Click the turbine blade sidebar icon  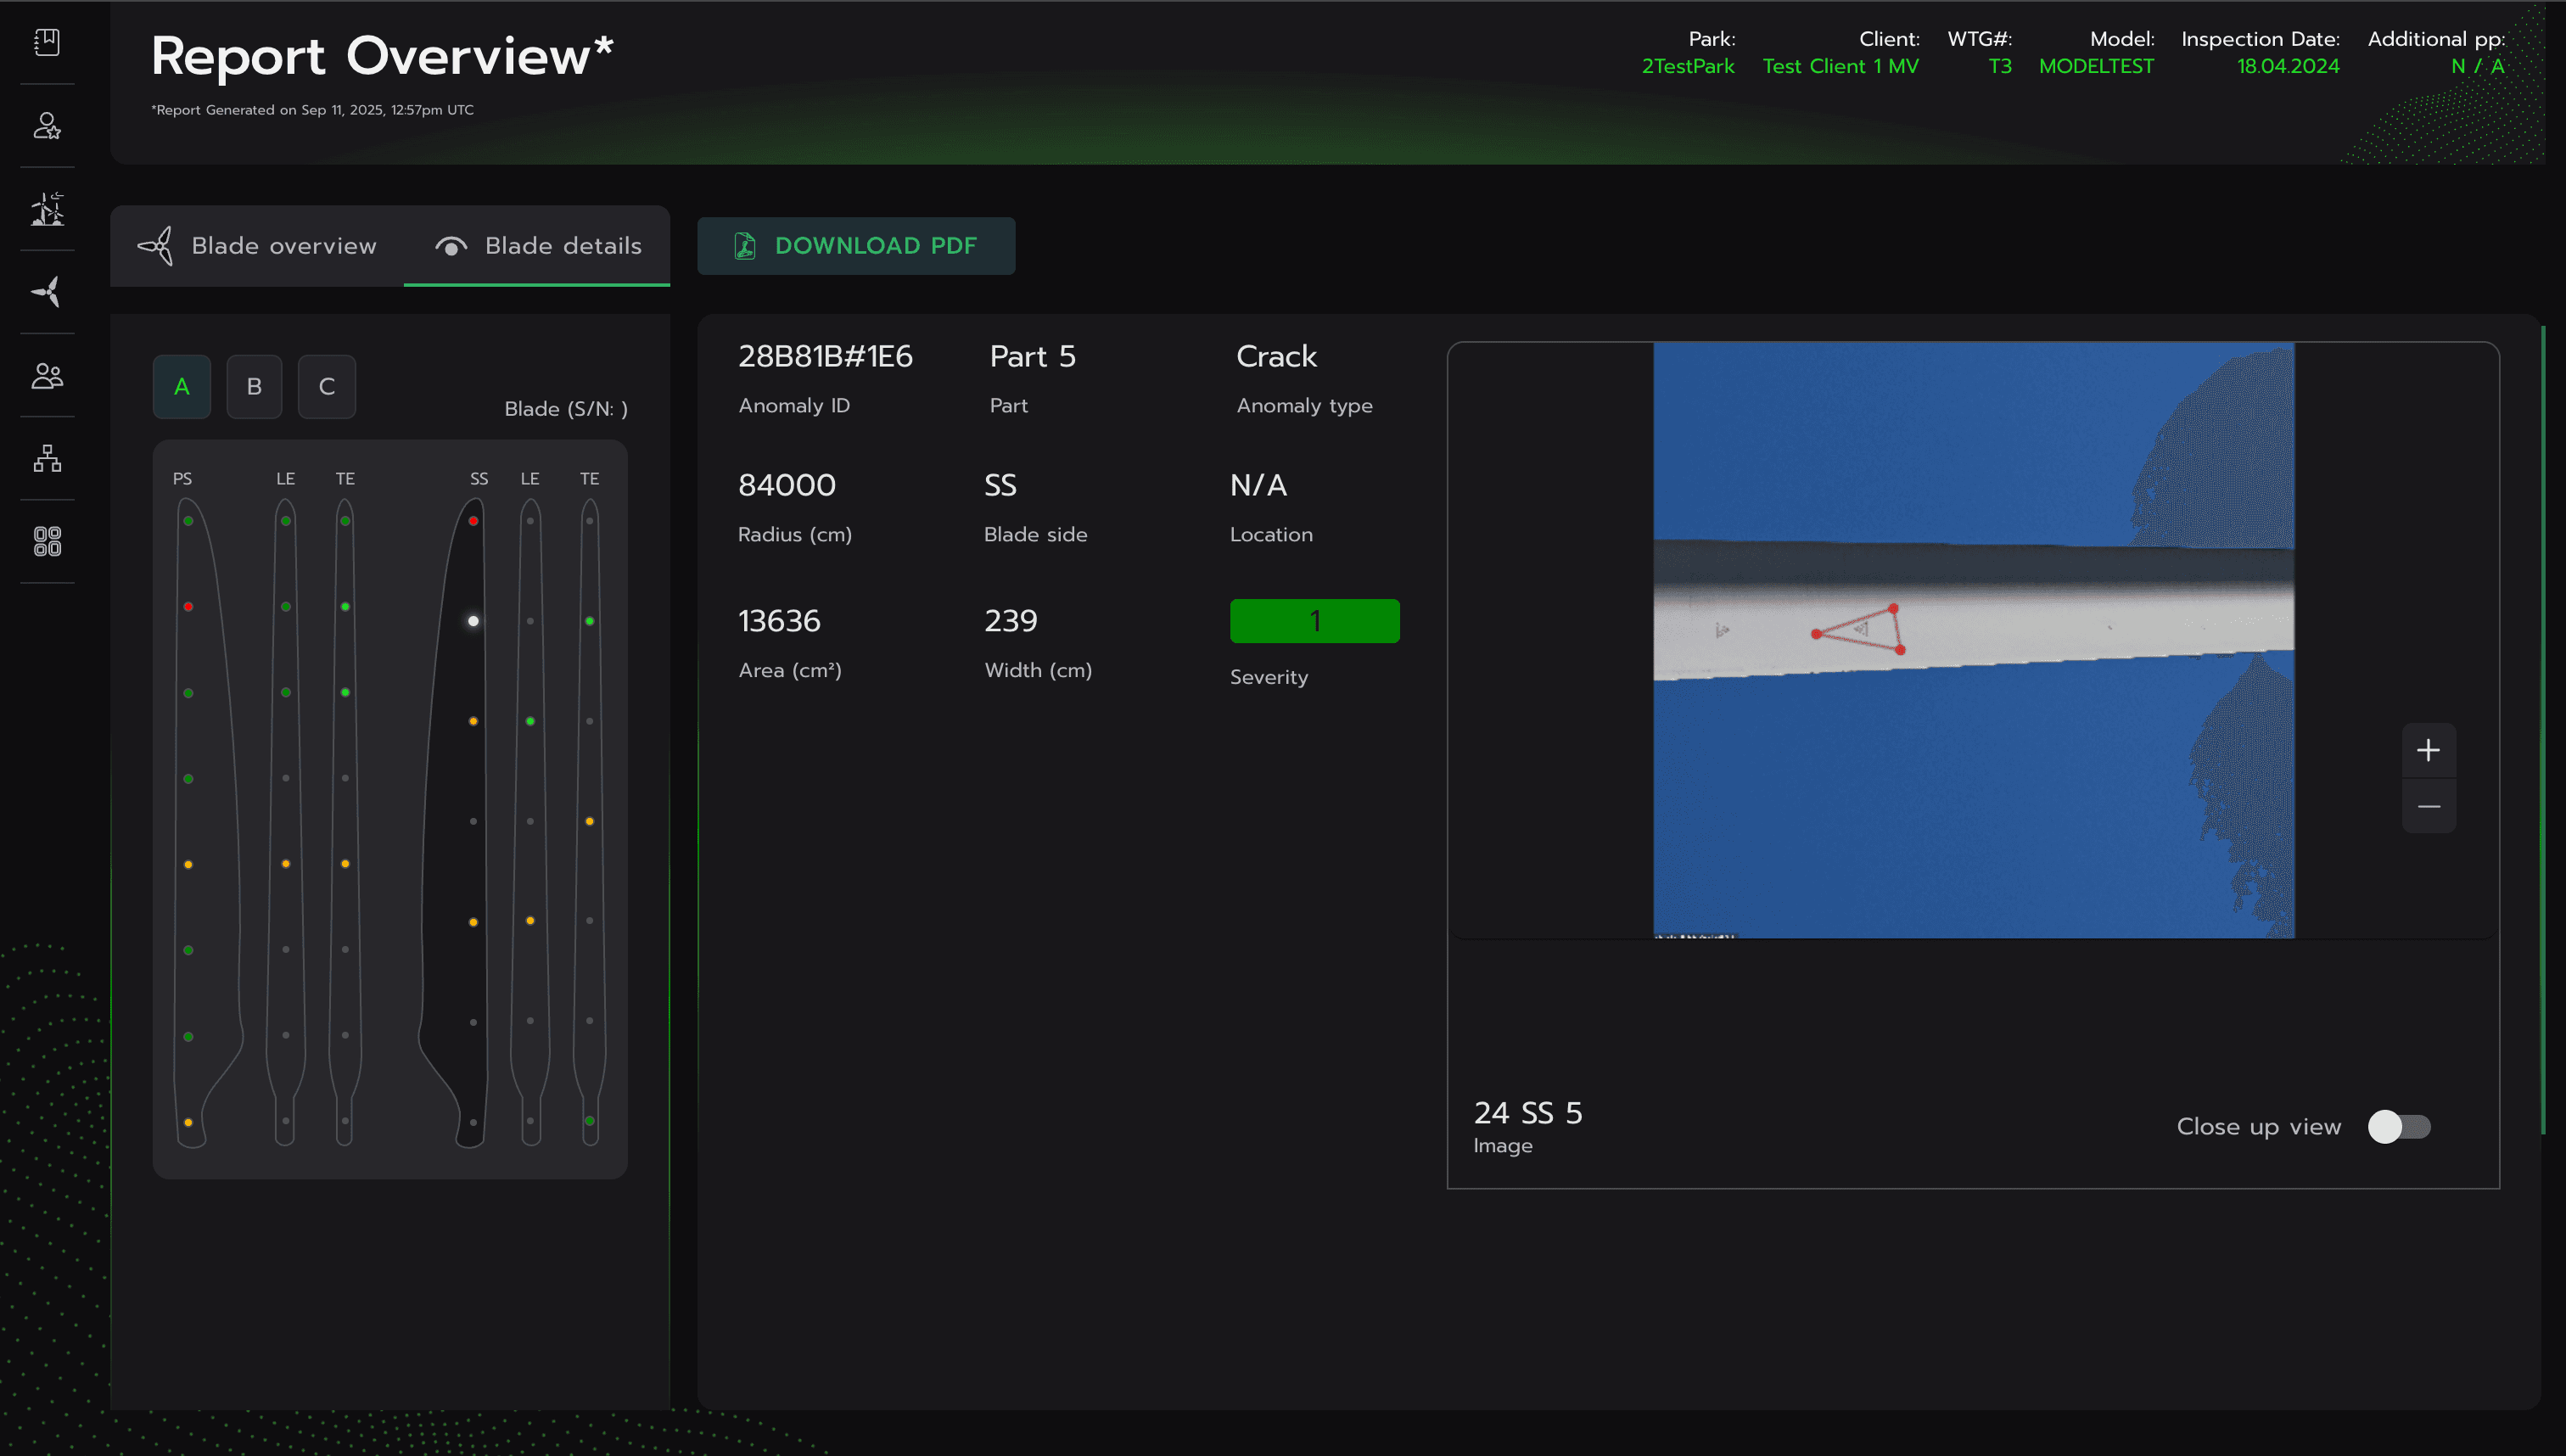[x=47, y=292]
